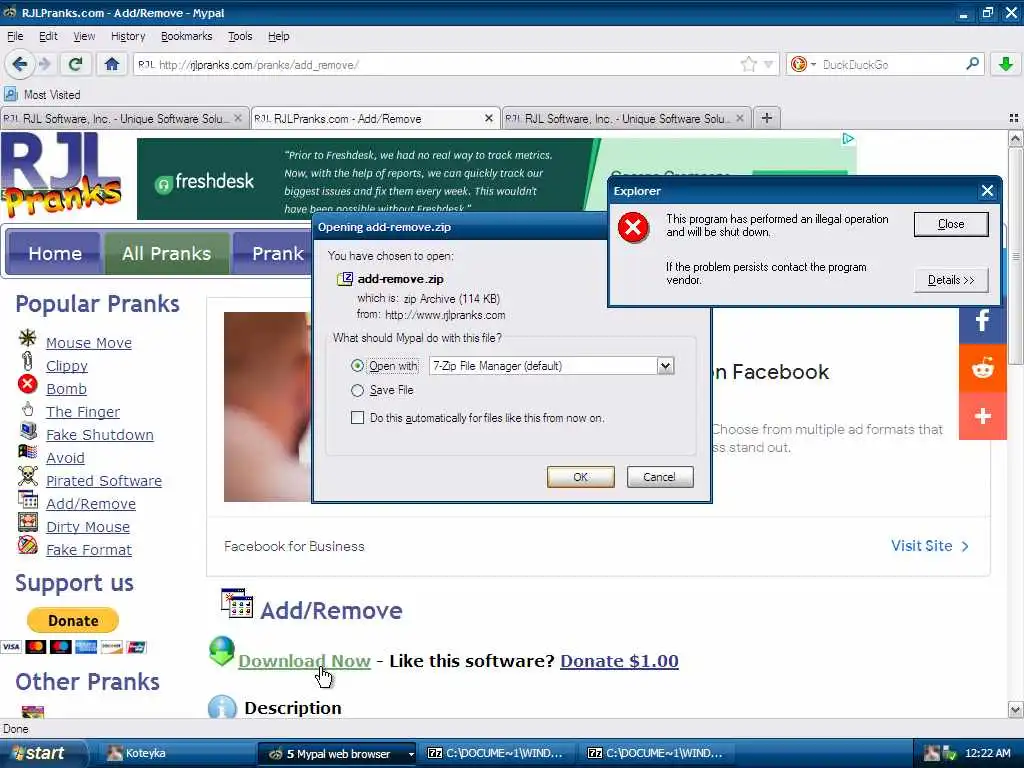Click OK in the download dialog
Screen dimensions: 1024x768
tap(581, 477)
